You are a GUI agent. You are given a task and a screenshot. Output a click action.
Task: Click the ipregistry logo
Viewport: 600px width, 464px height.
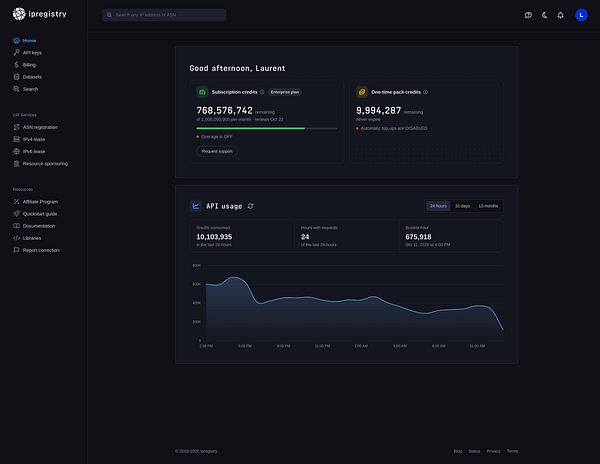point(39,14)
